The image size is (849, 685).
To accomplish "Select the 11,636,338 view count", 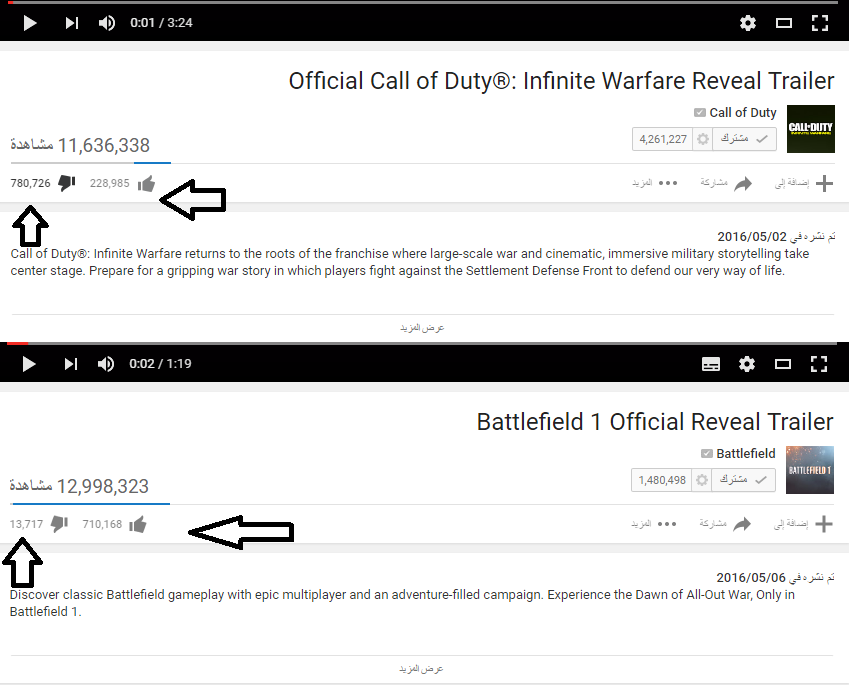I will click(x=80, y=145).
